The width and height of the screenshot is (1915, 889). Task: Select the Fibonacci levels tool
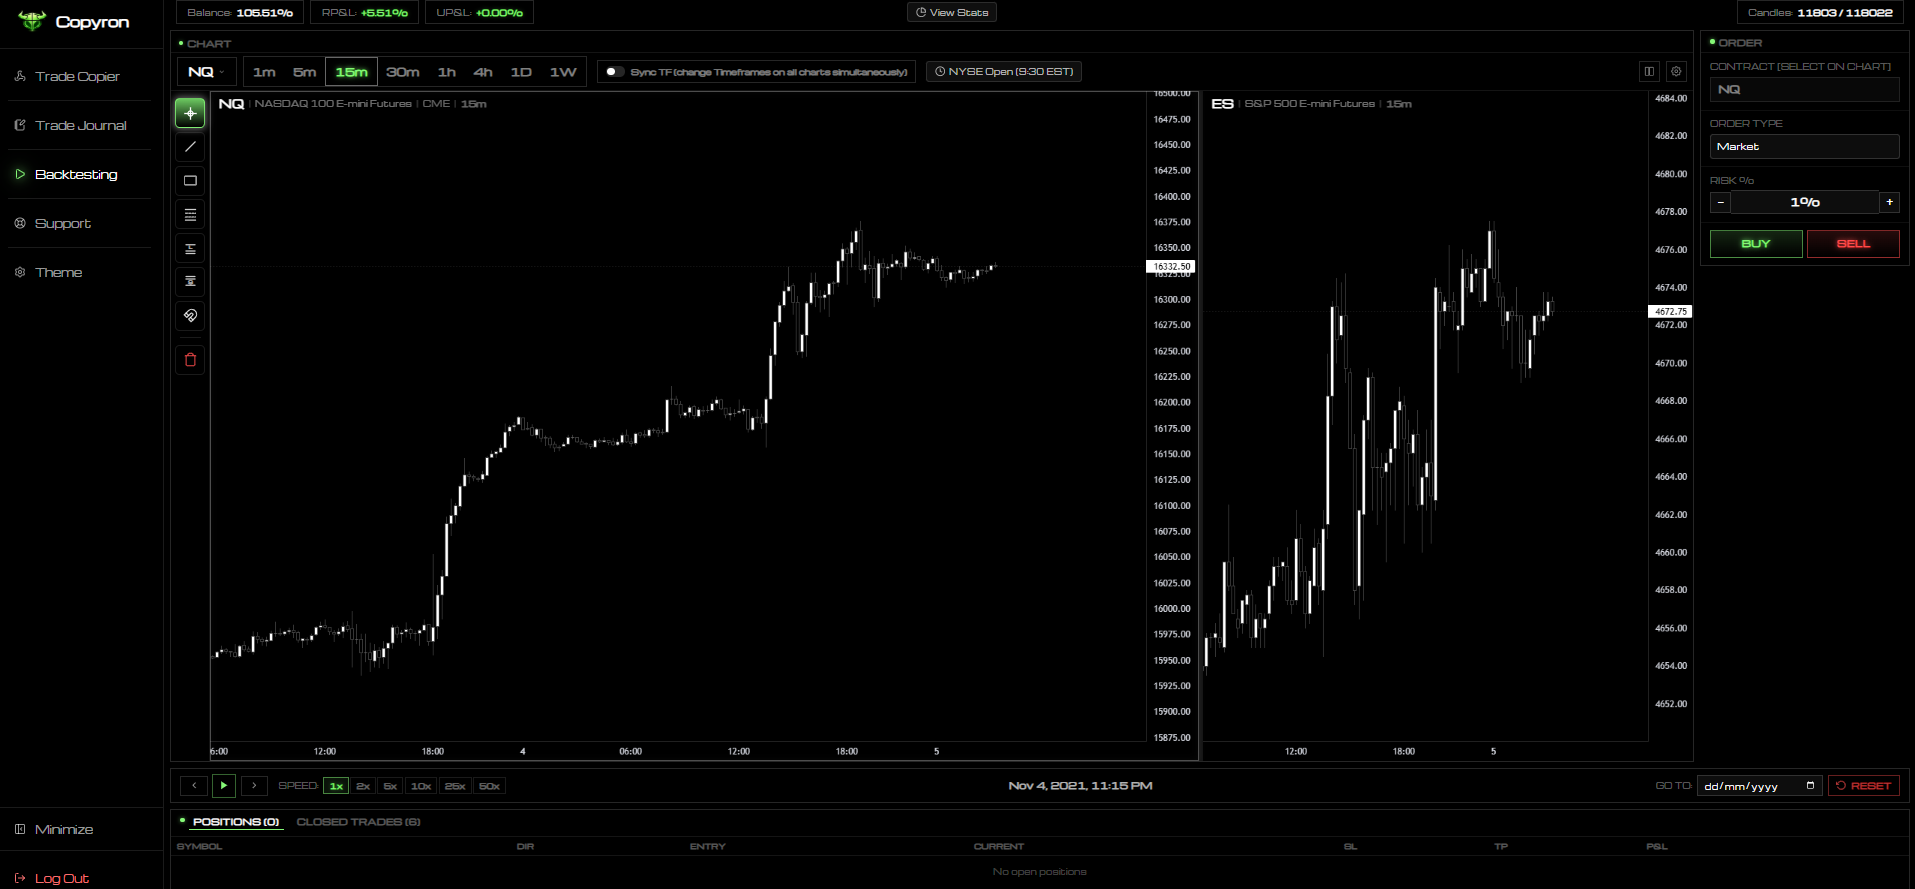[x=190, y=215]
